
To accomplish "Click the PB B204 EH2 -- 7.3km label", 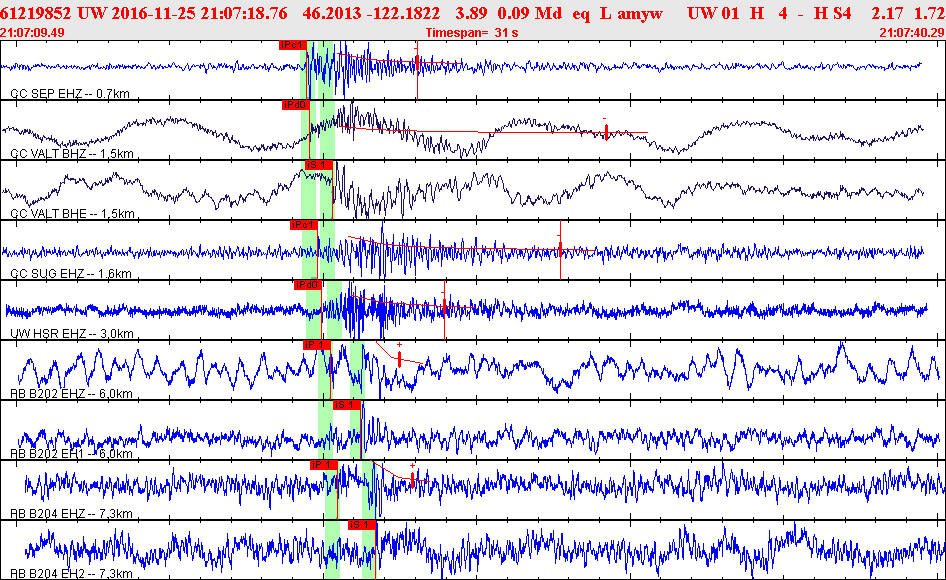I will pyautogui.click(x=71, y=573).
